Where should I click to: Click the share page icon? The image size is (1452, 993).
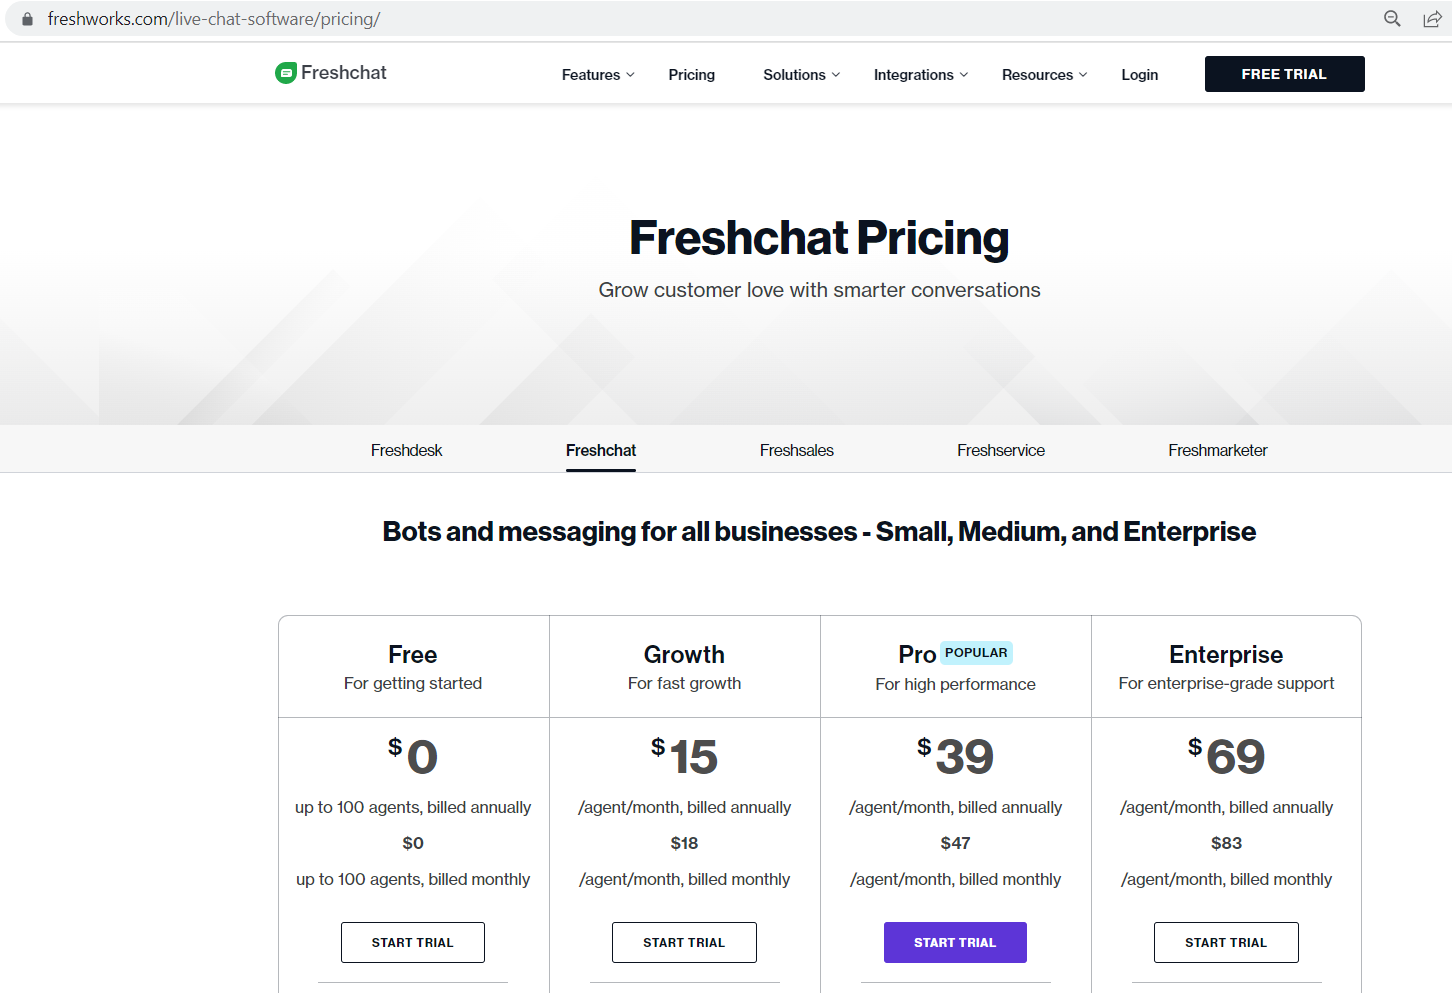point(1432,19)
